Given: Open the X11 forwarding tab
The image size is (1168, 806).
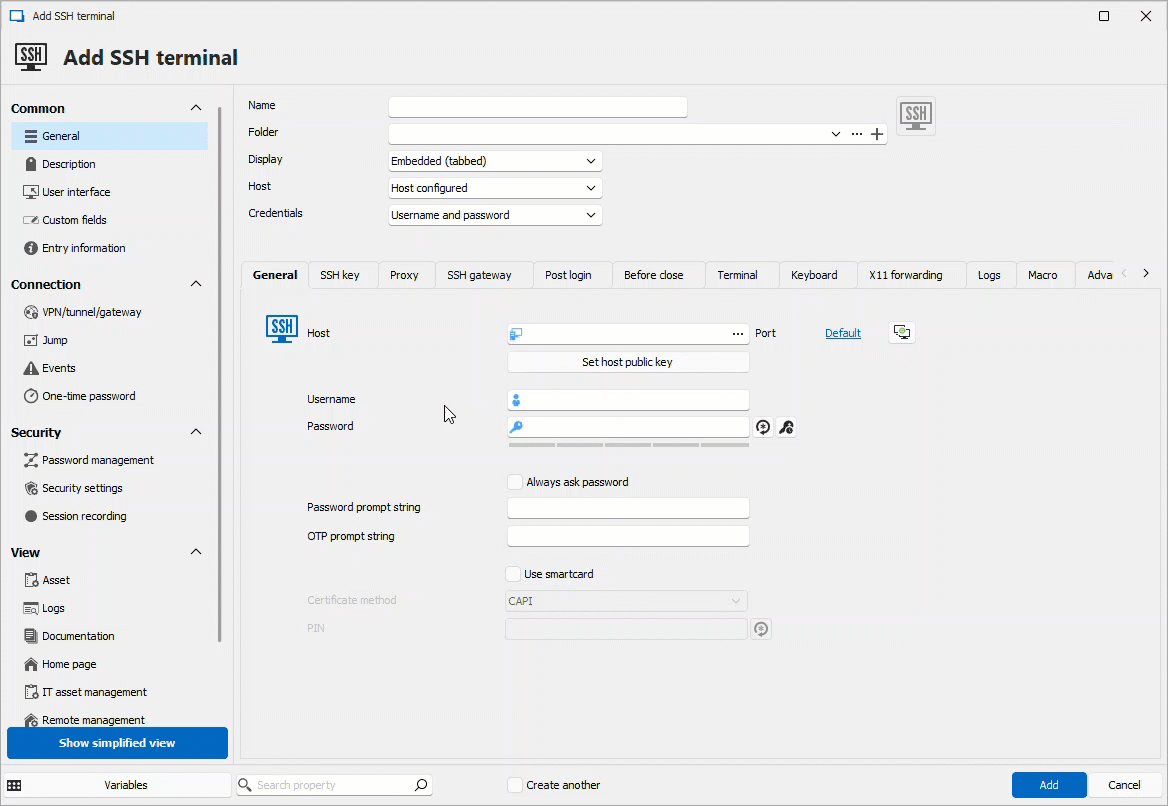Looking at the screenshot, I should (905, 275).
